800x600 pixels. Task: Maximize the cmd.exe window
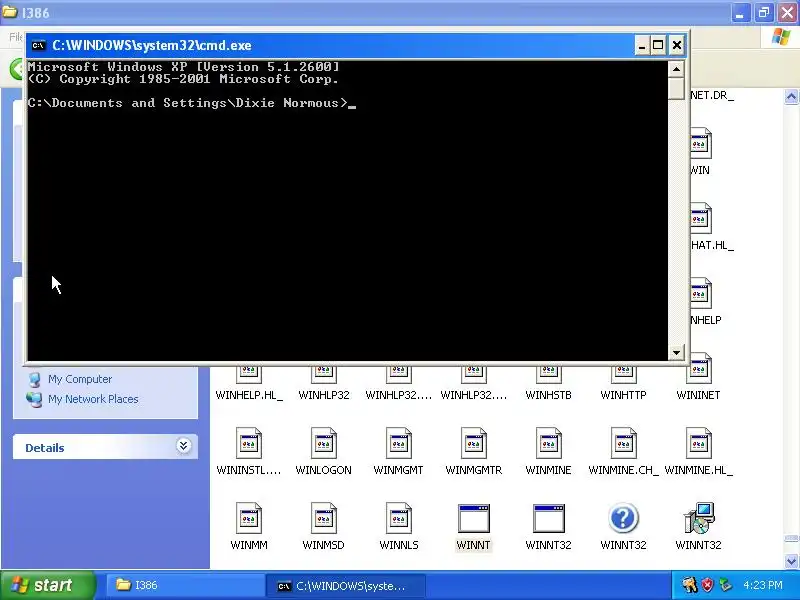pyautogui.click(x=658, y=45)
